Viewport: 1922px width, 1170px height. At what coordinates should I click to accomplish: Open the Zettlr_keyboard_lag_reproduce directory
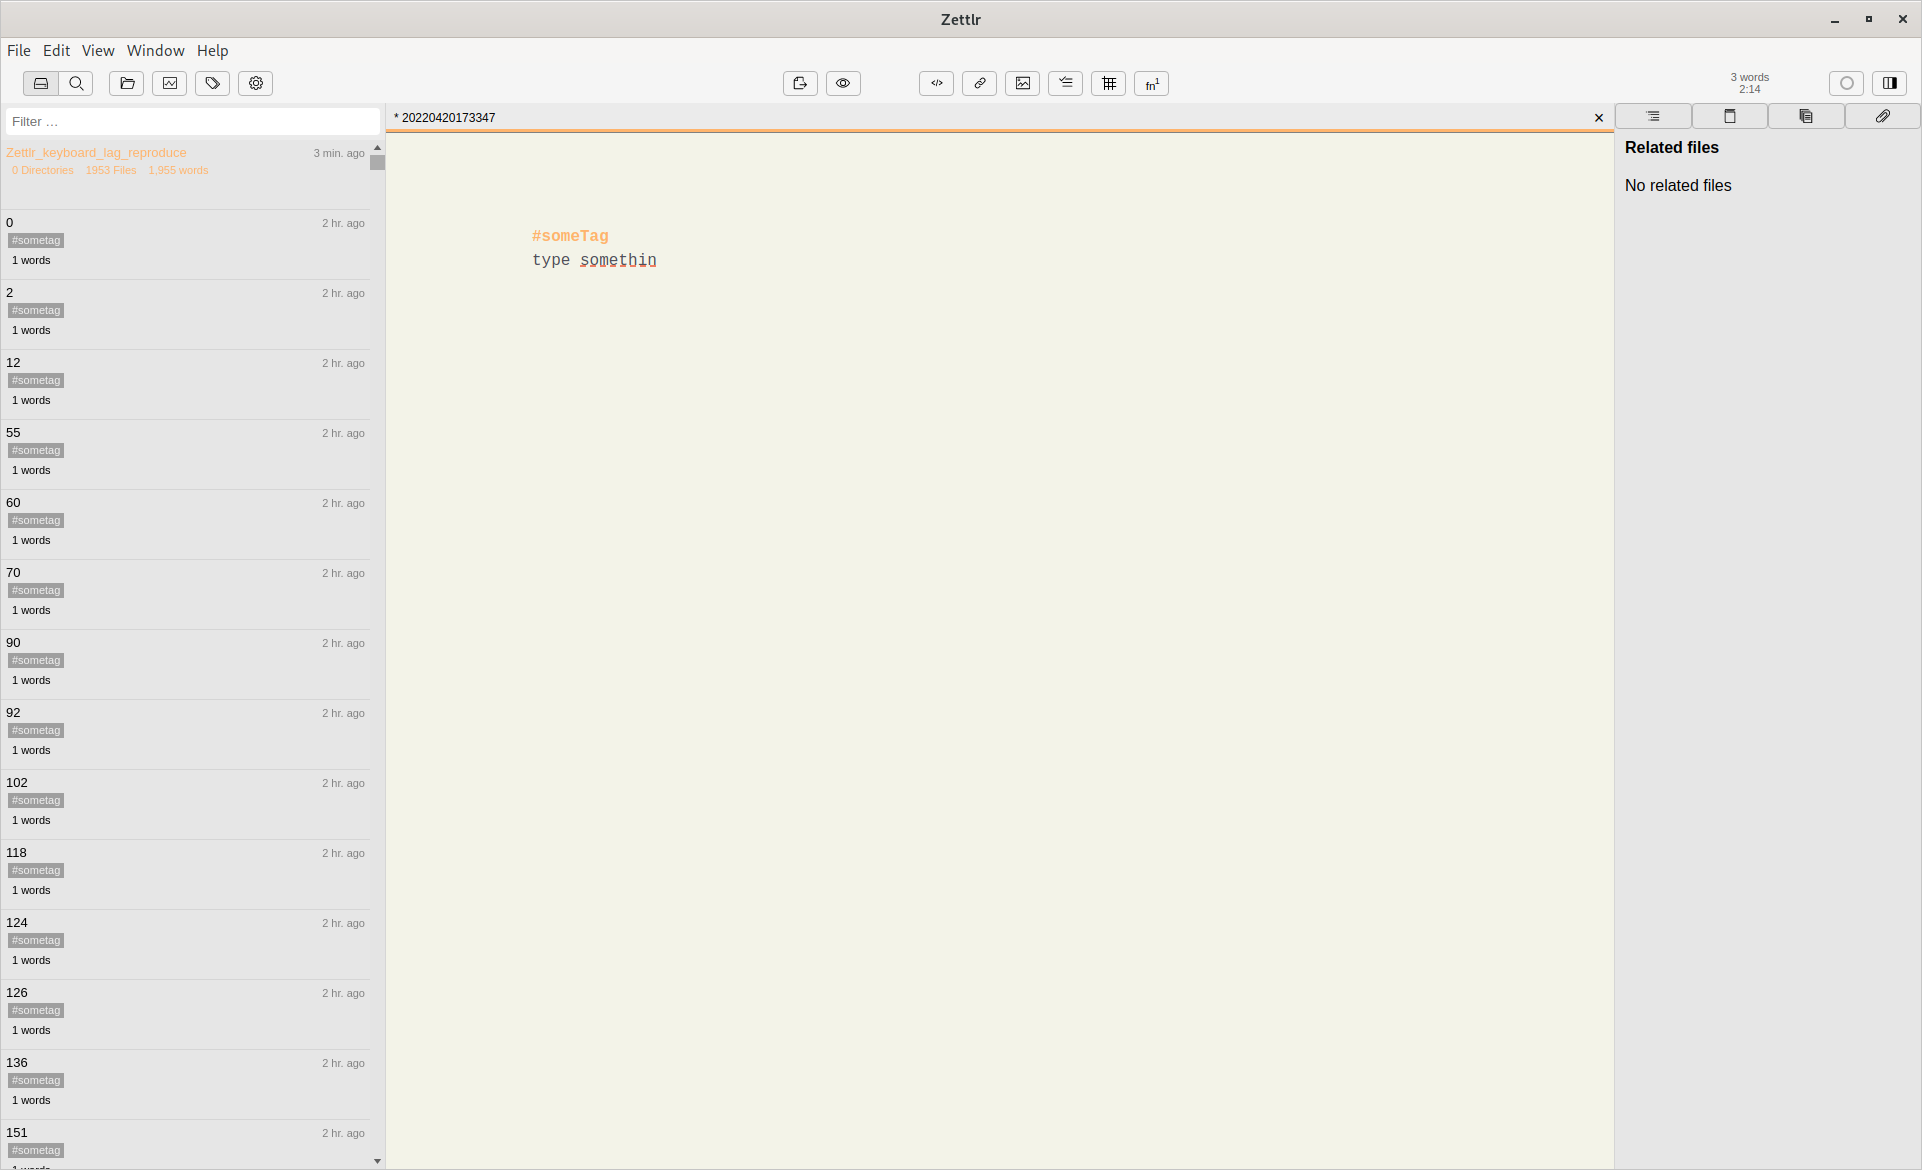96,153
